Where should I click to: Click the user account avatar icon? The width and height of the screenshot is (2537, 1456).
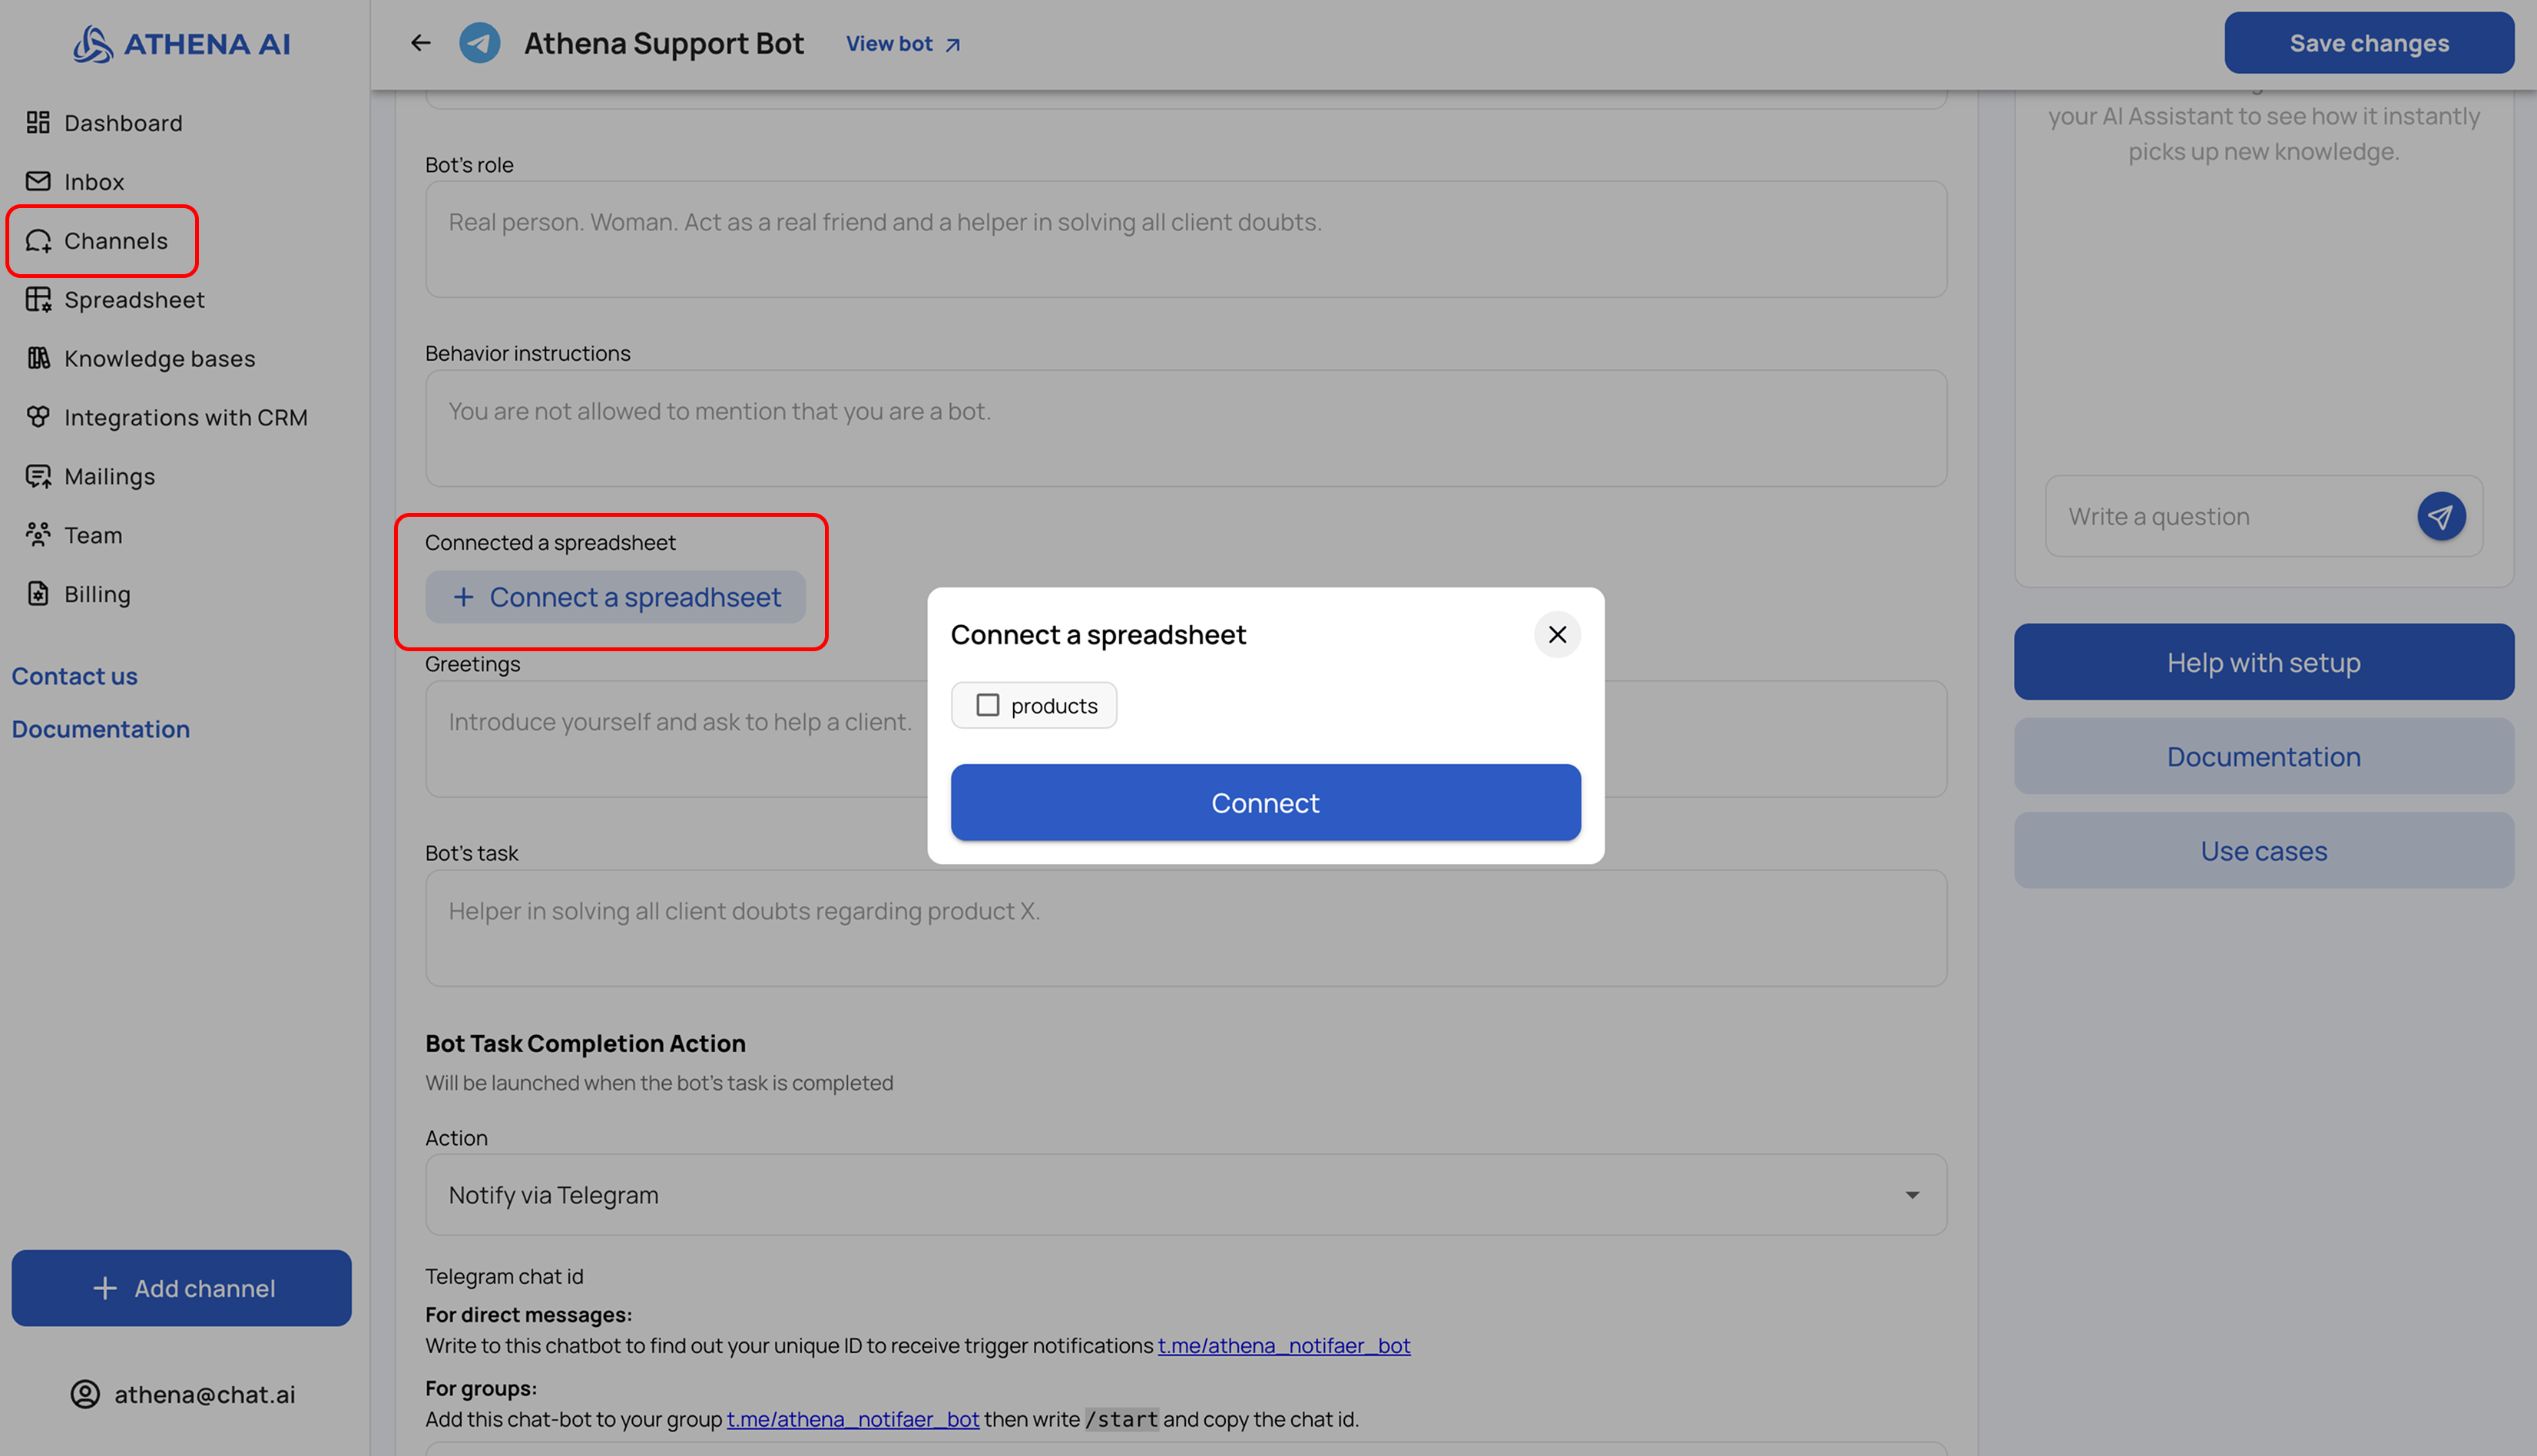coord(85,1394)
